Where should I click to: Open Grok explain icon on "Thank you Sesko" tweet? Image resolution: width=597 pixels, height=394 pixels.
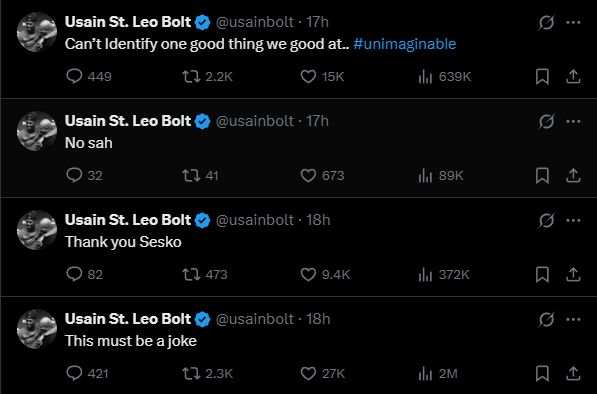(x=546, y=220)
